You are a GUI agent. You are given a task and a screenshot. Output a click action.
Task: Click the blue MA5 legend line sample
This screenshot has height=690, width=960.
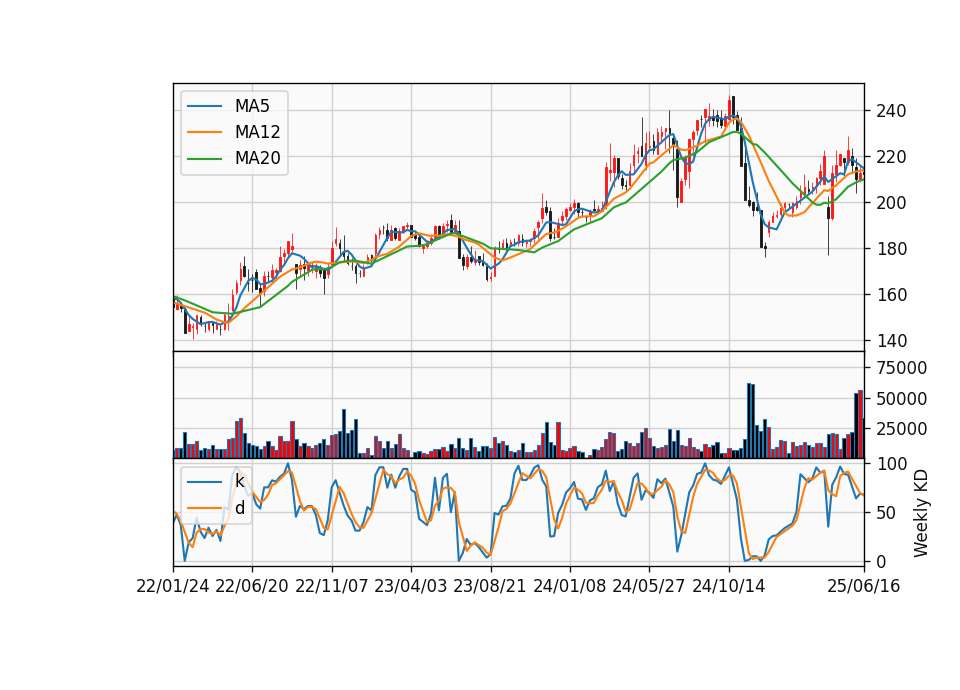click(204, 107)
